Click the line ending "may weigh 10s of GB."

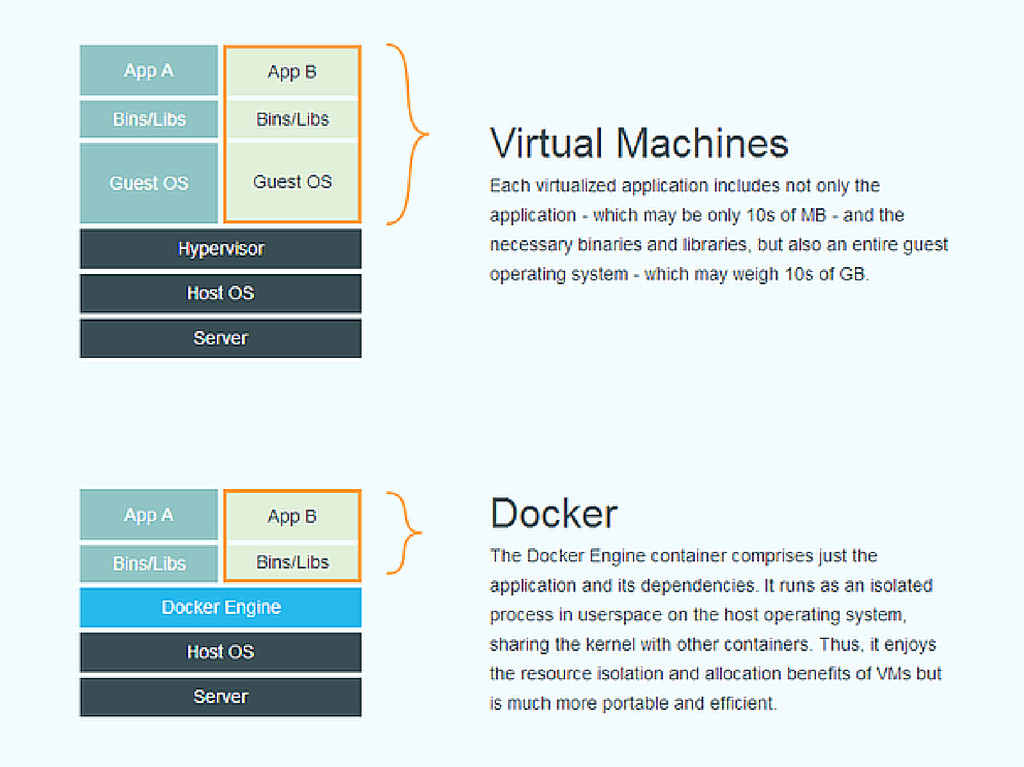click(x=679, y=274)
